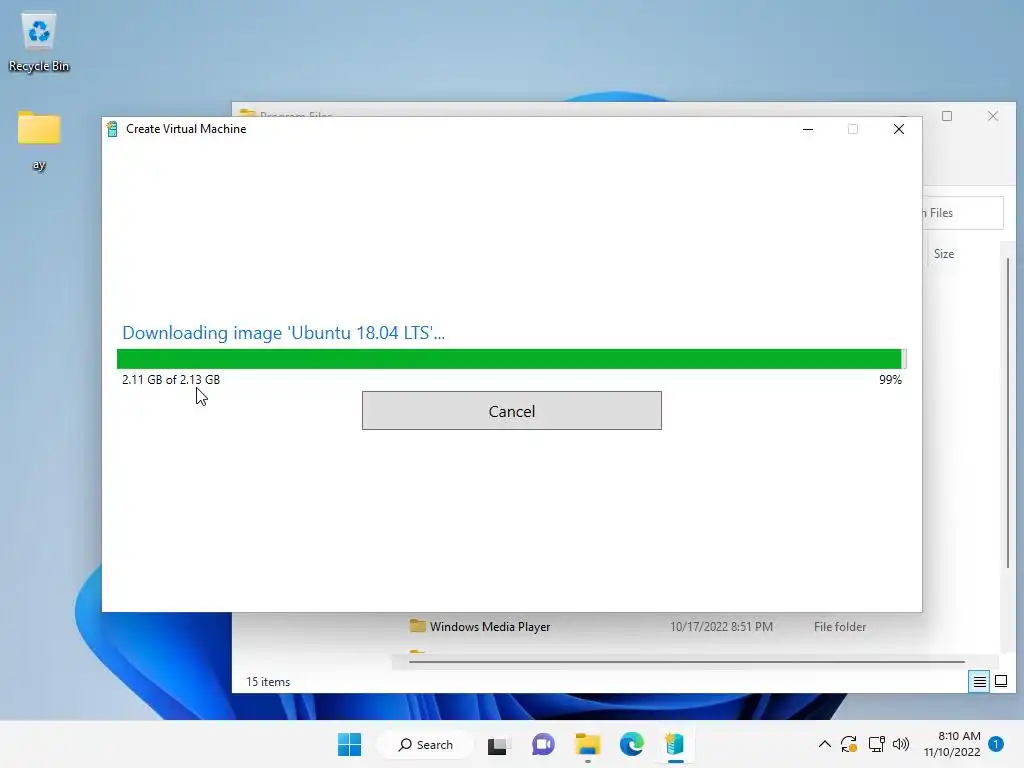The height and width of the screenshot is (768, 1024).
Task: Launch Microsoft Edge from taskbar
Action: click(632, 744)
